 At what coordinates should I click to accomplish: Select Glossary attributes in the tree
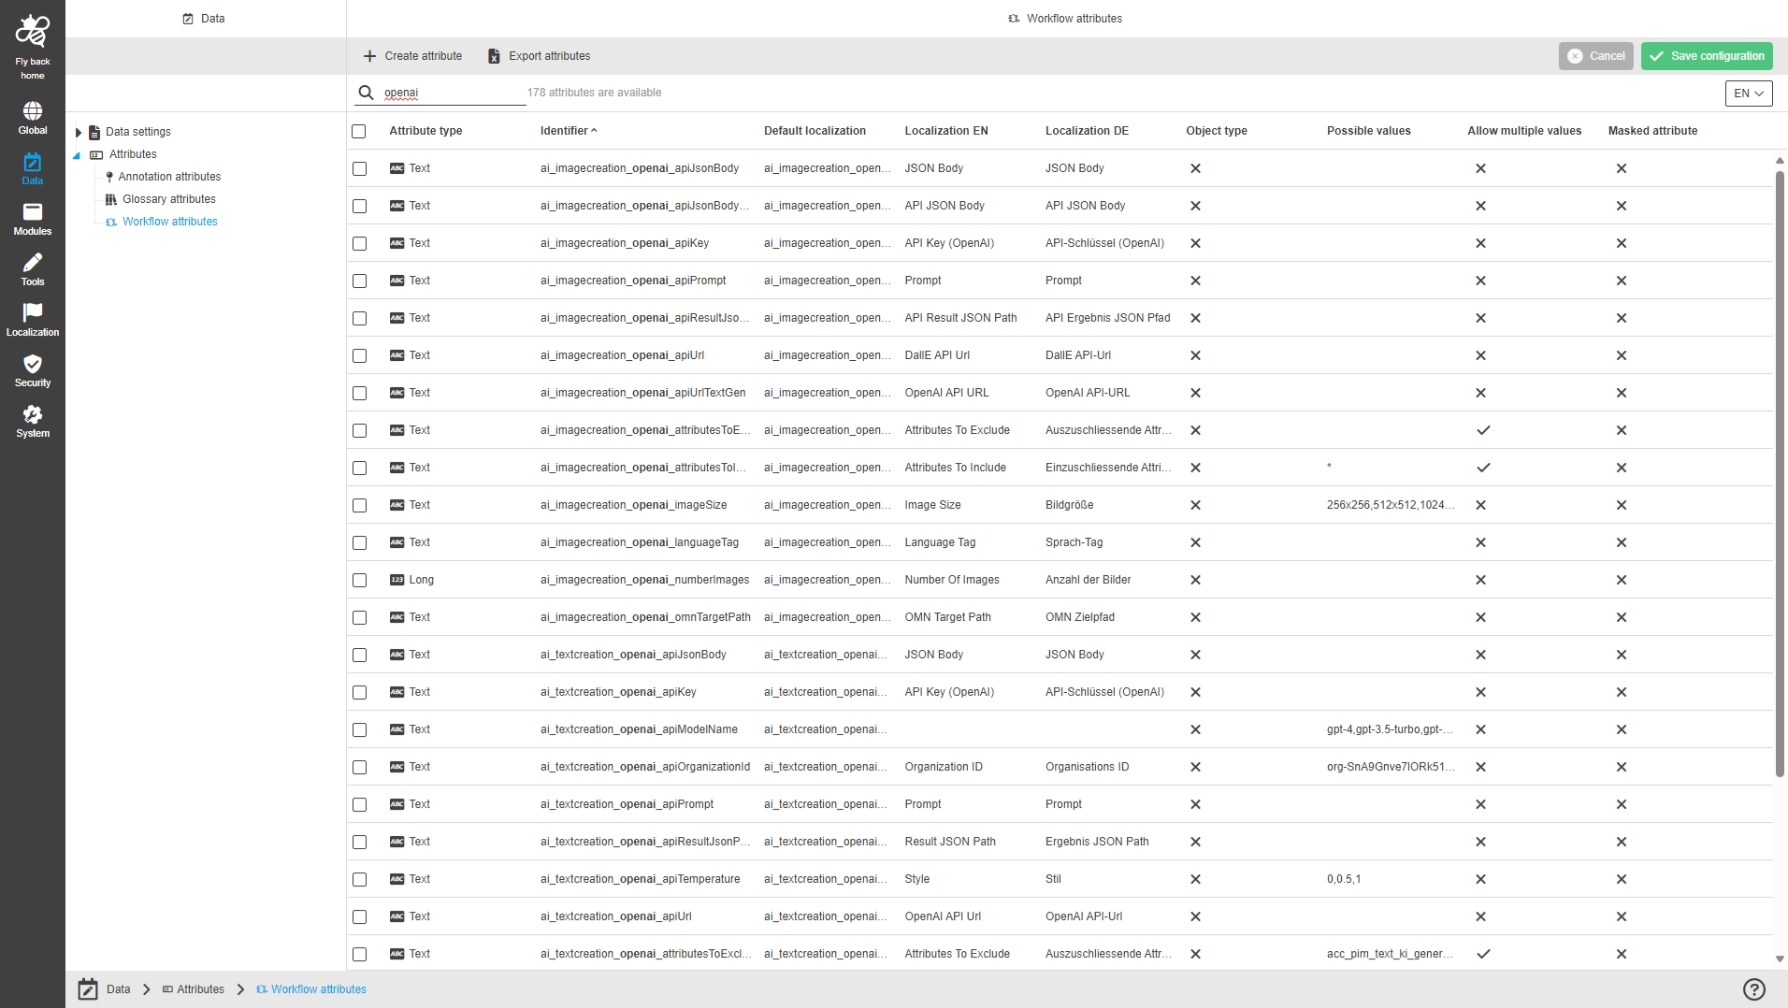pos(169,199)
